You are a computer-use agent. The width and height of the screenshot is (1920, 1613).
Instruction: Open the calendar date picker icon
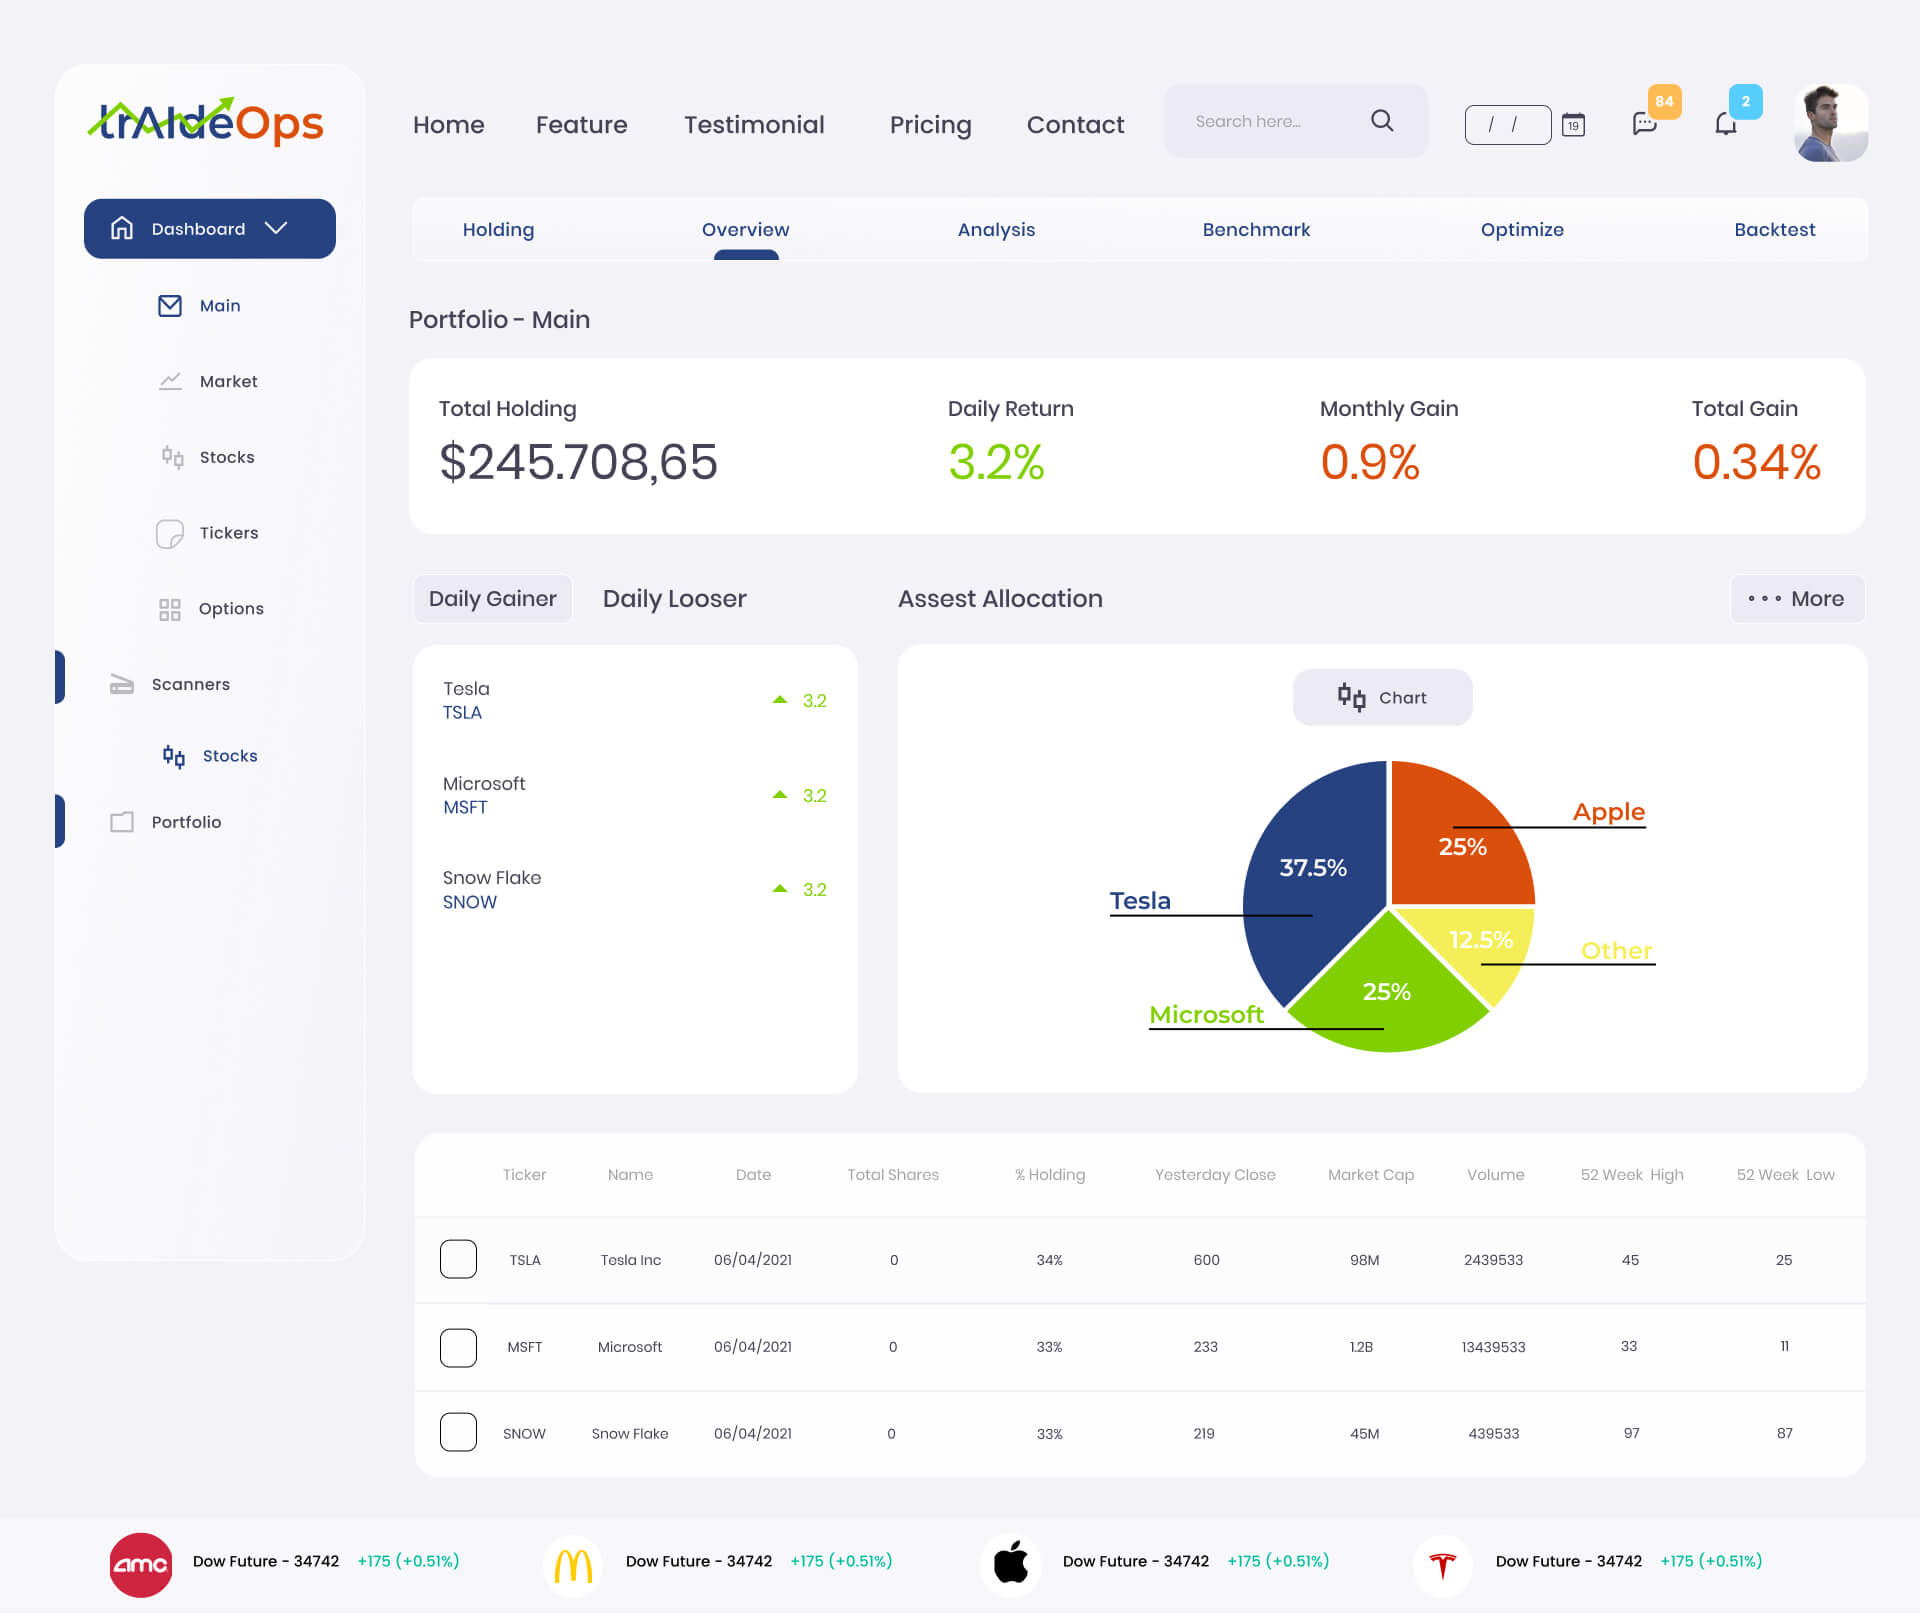(1573, 125)
